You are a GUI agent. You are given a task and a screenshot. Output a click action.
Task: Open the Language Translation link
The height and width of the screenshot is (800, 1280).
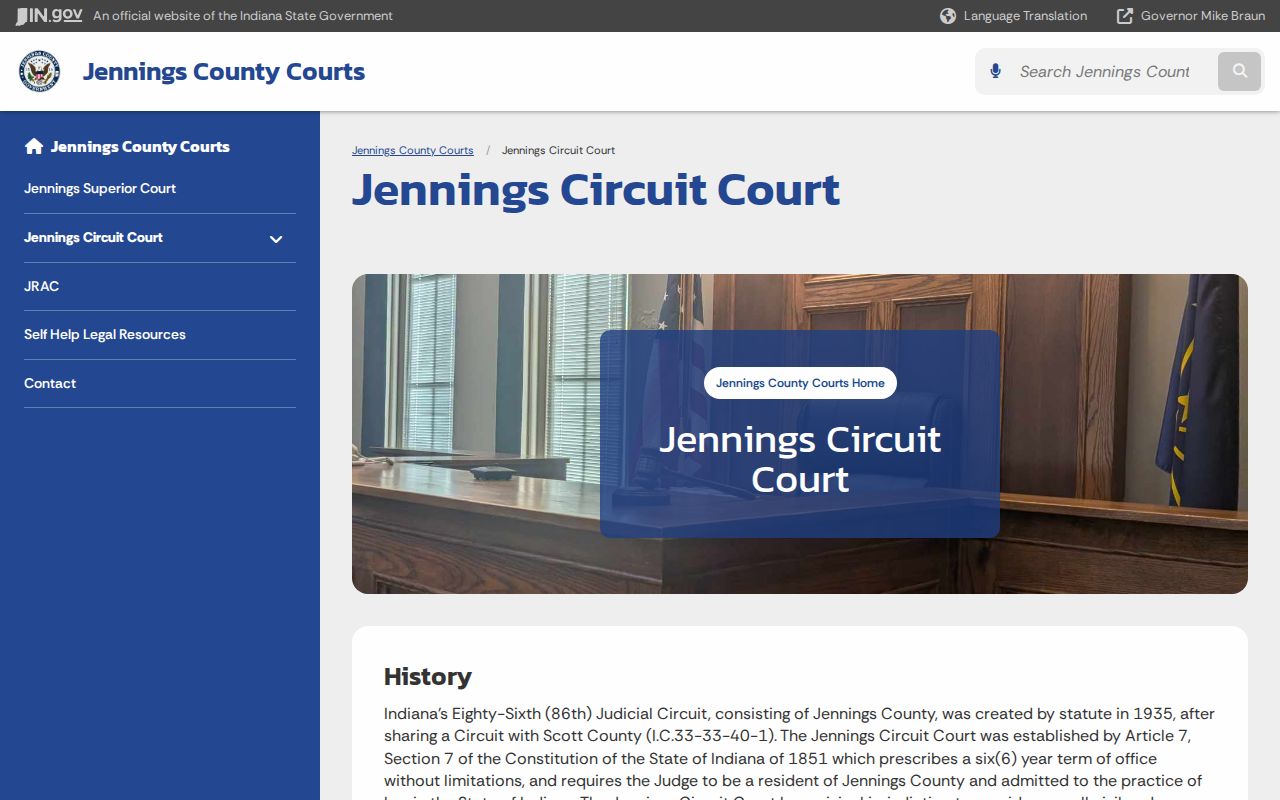pos(1025,16)
